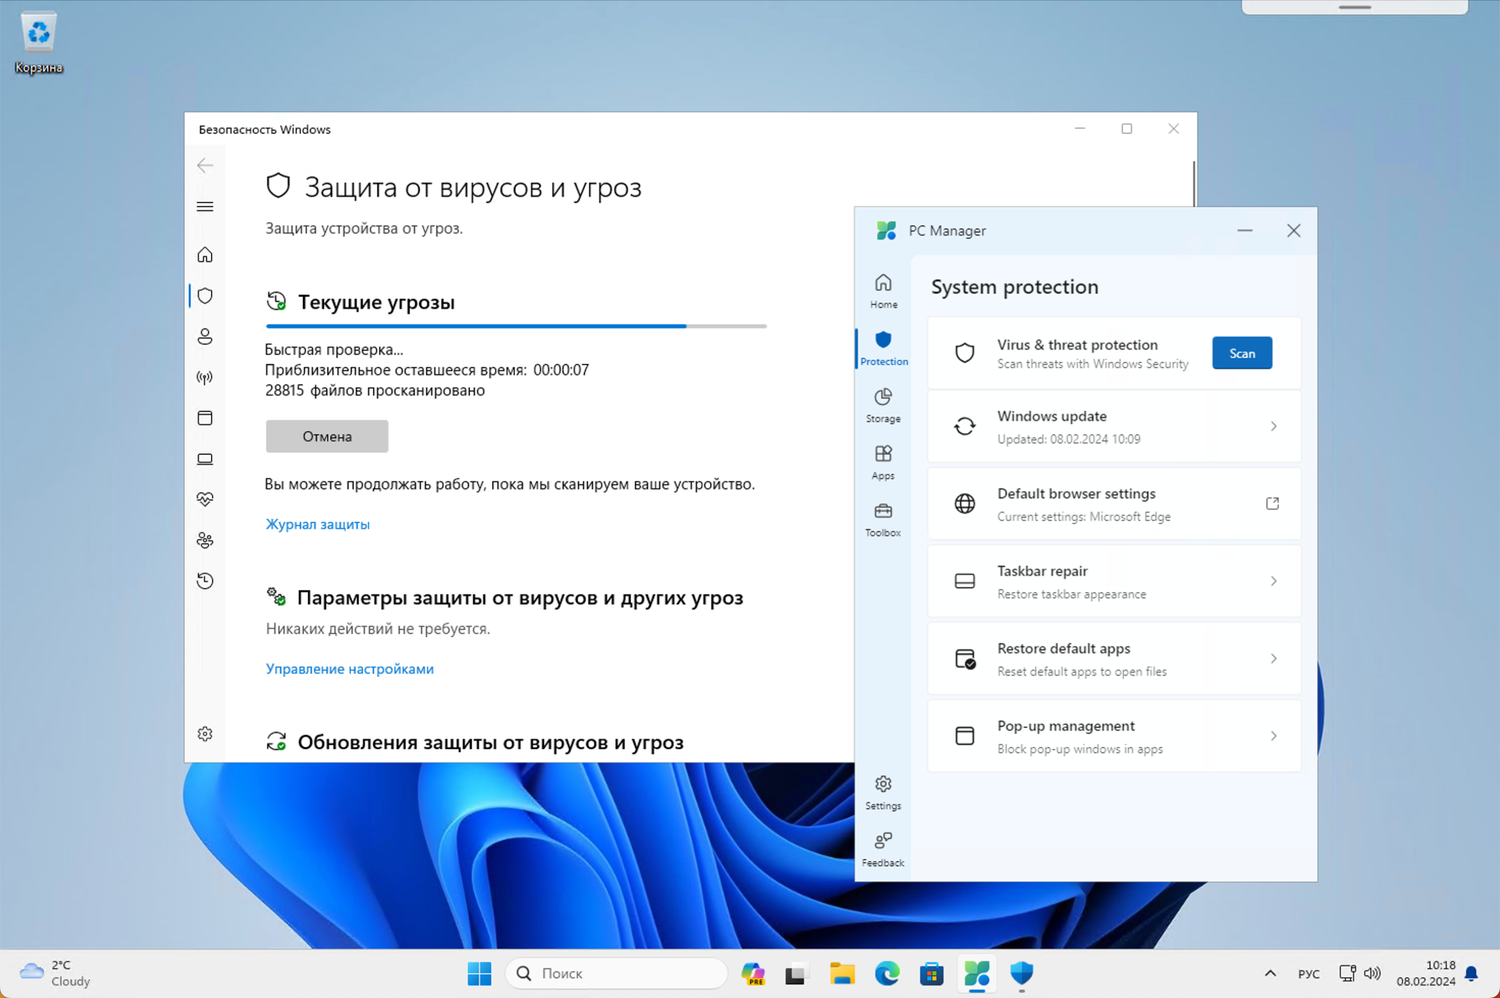Expand the Taskbar repair chevron
The image size is (1500, 998).
1274,581
